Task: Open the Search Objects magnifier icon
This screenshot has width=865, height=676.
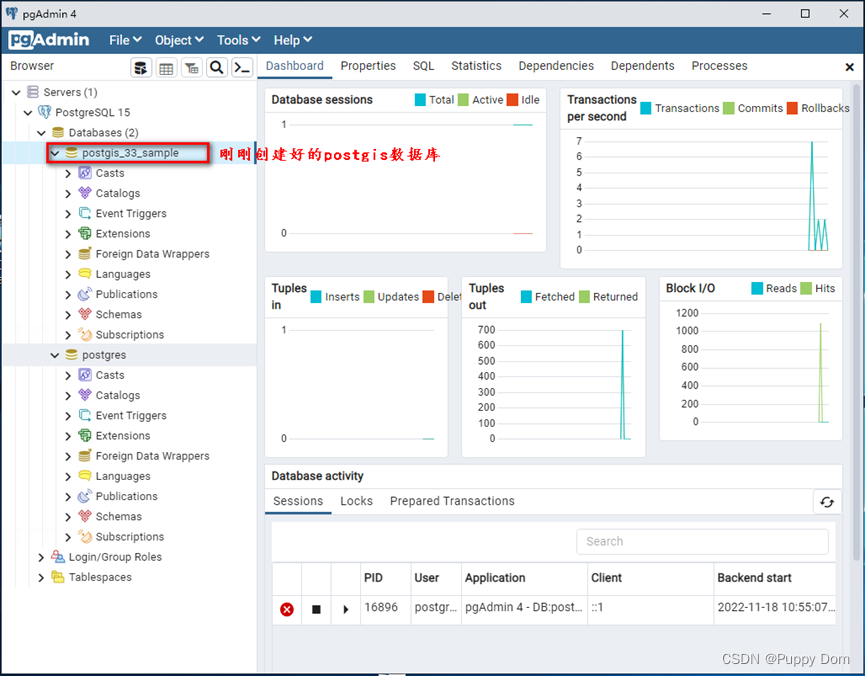Action: click(x=217, y=68)
